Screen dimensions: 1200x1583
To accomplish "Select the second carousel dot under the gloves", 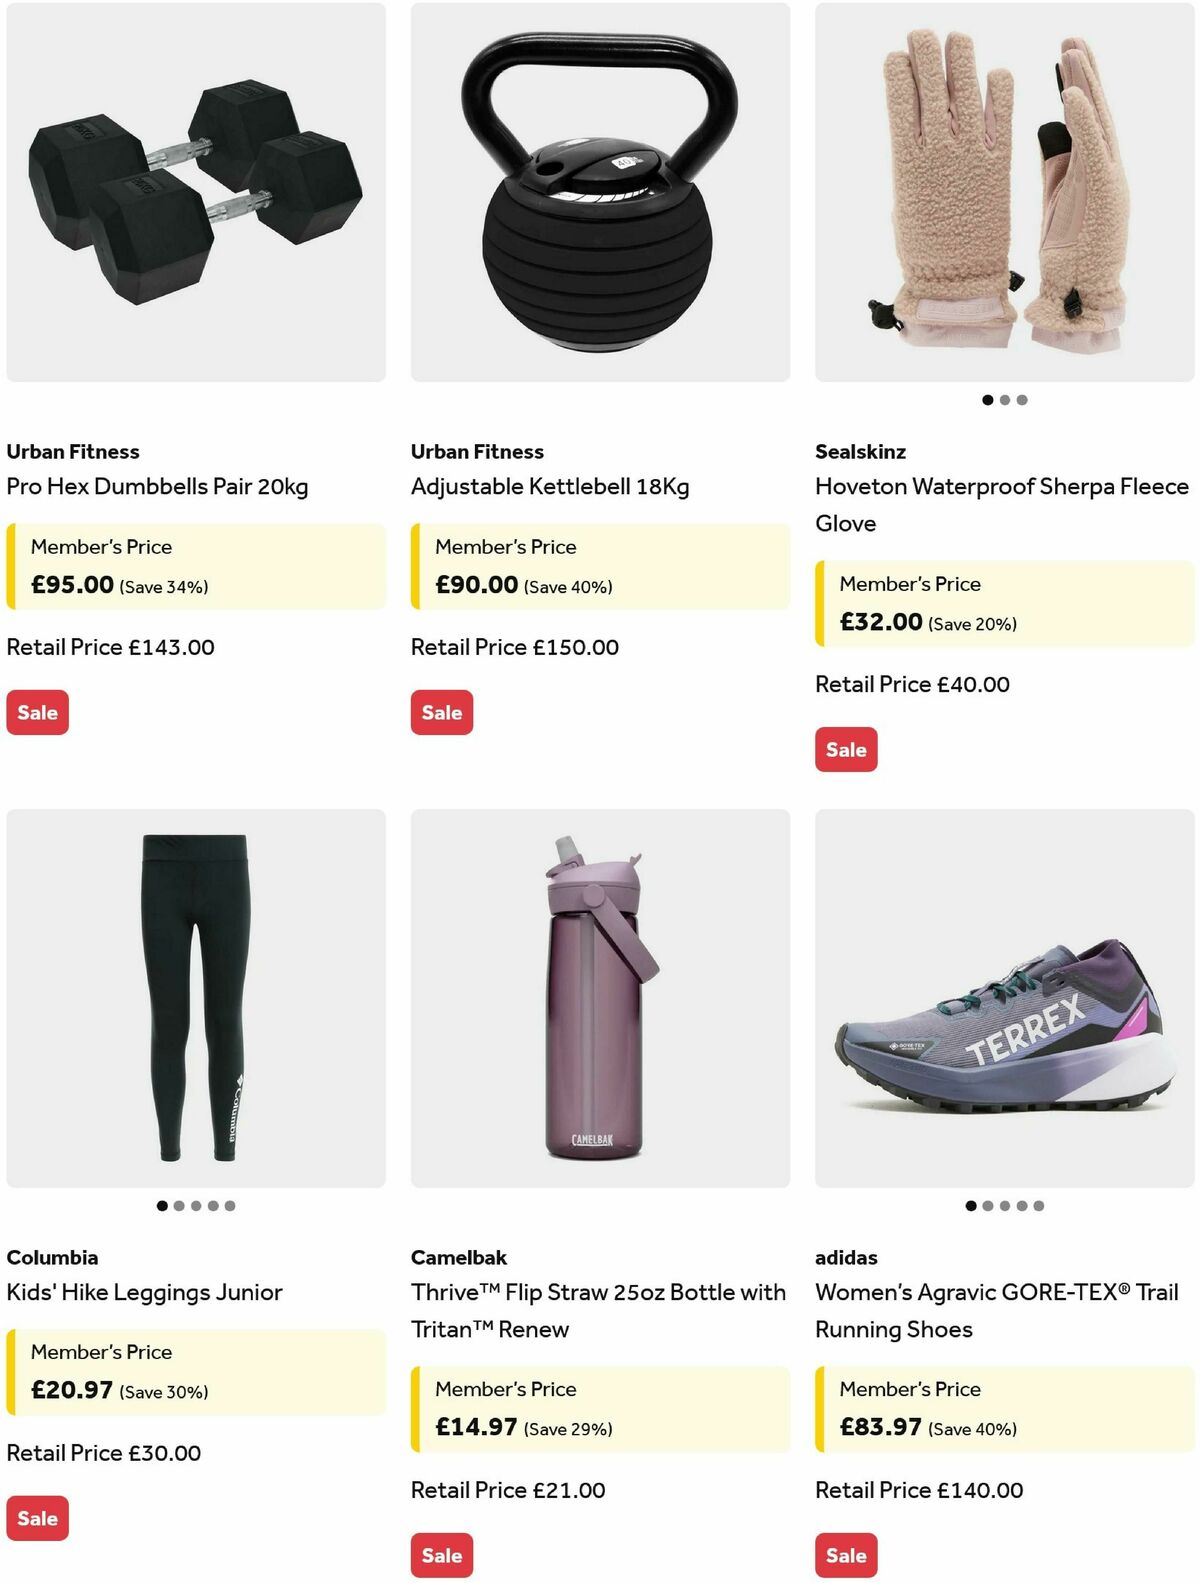I will 1003,399.
